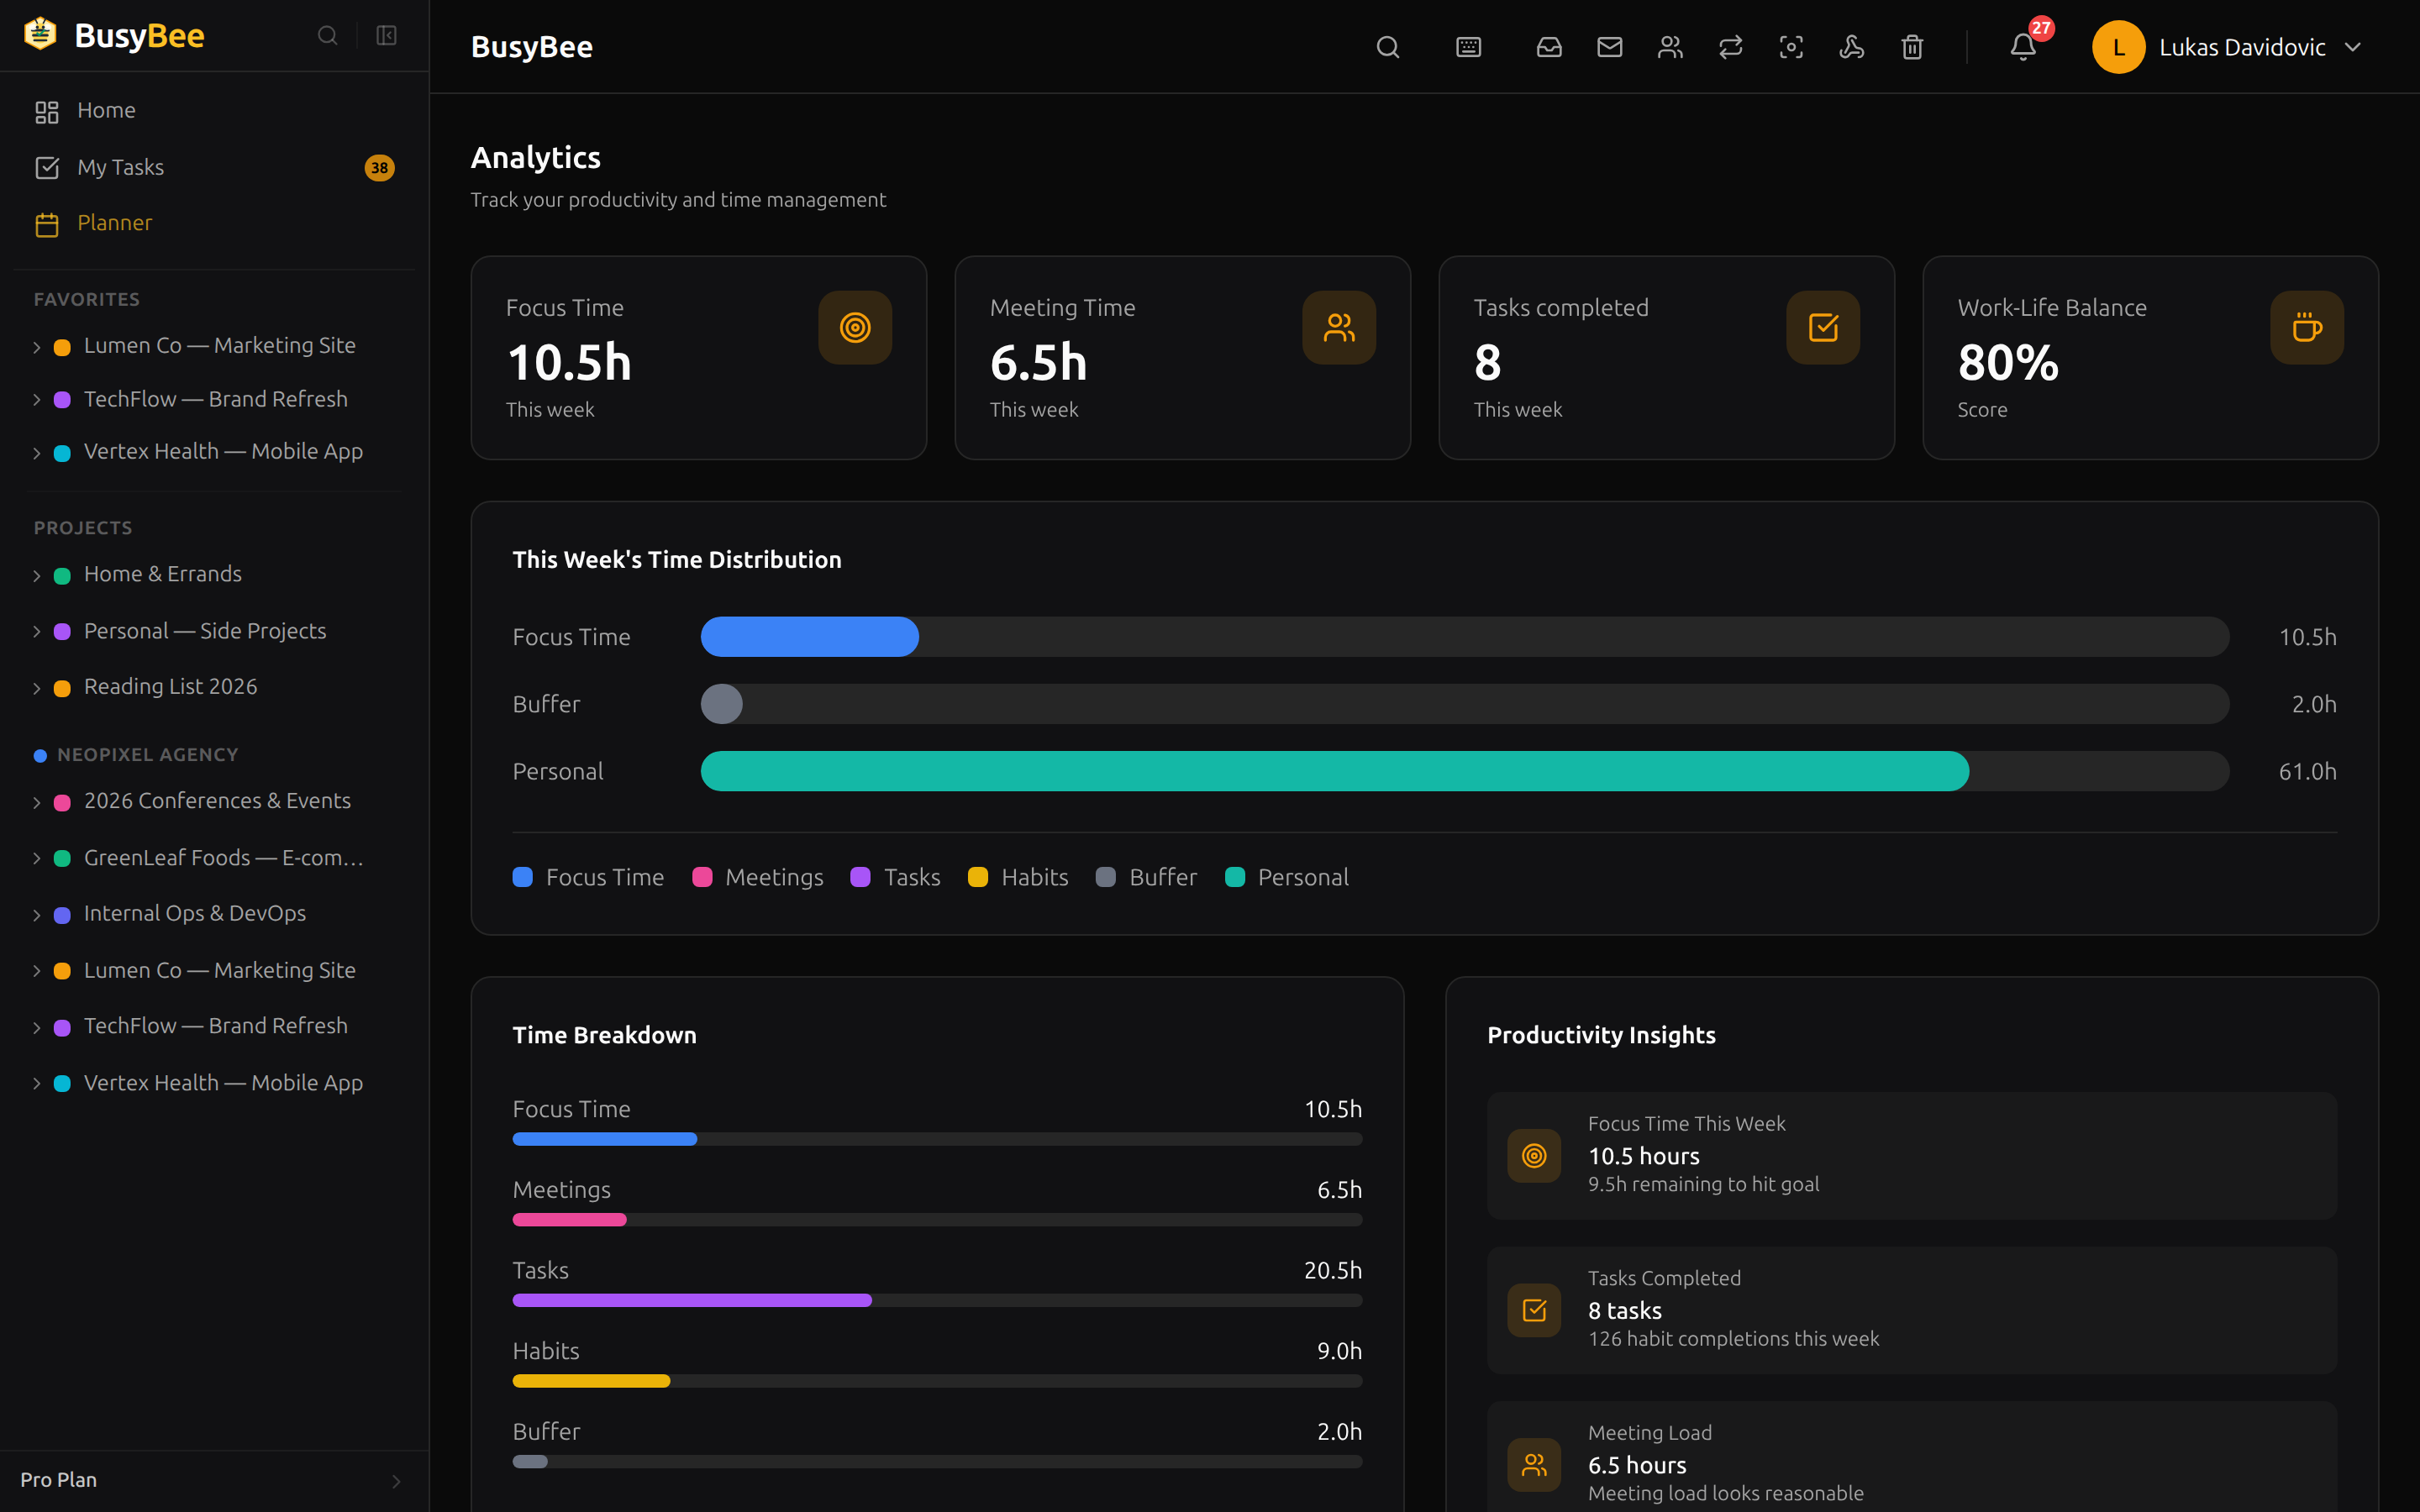
Task: Open the top bar search icon
Action: [1387, 47]
